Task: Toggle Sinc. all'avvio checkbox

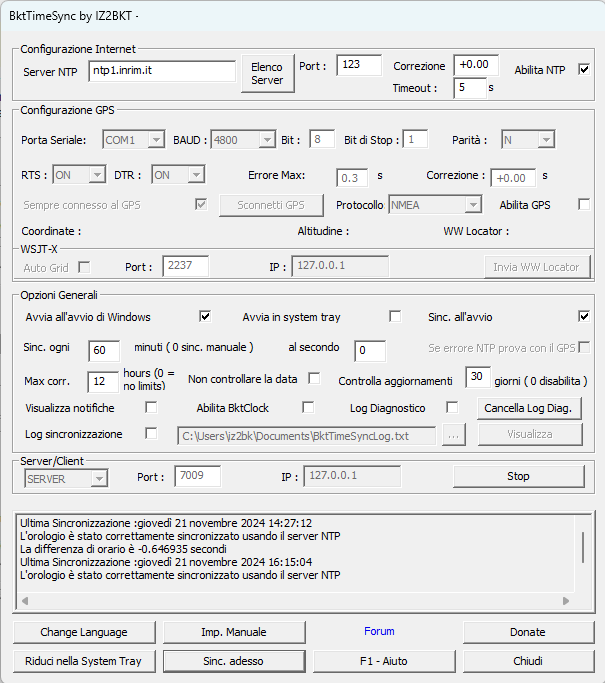Action: (x=584, y=316)
